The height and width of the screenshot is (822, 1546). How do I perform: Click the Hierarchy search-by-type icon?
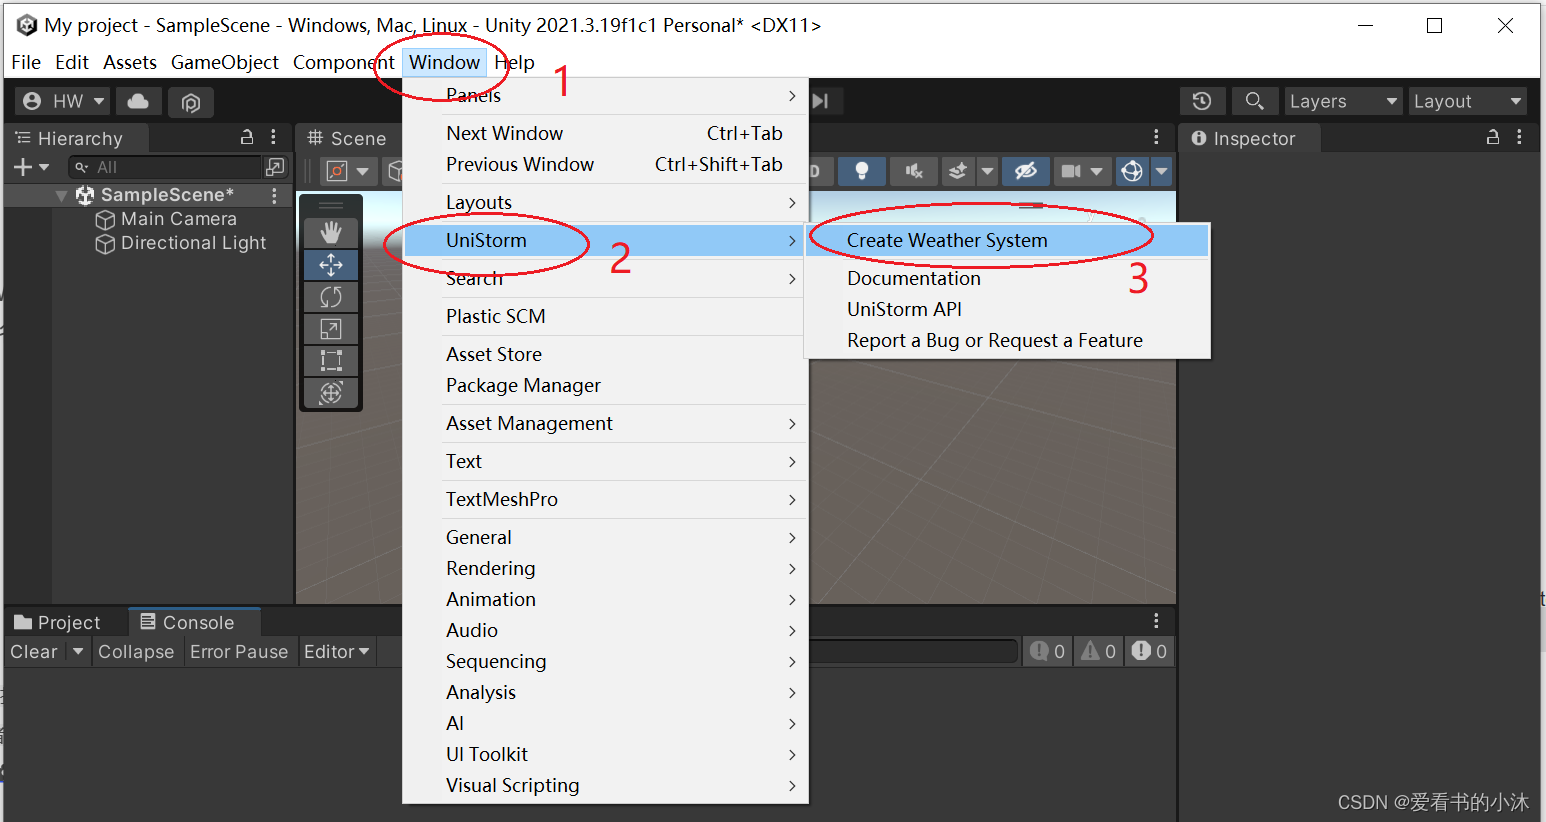pos(275,167)
